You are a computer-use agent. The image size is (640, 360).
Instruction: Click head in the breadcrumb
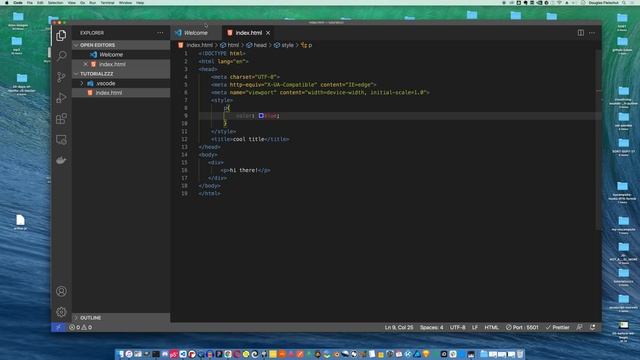[x=260, y=45]
